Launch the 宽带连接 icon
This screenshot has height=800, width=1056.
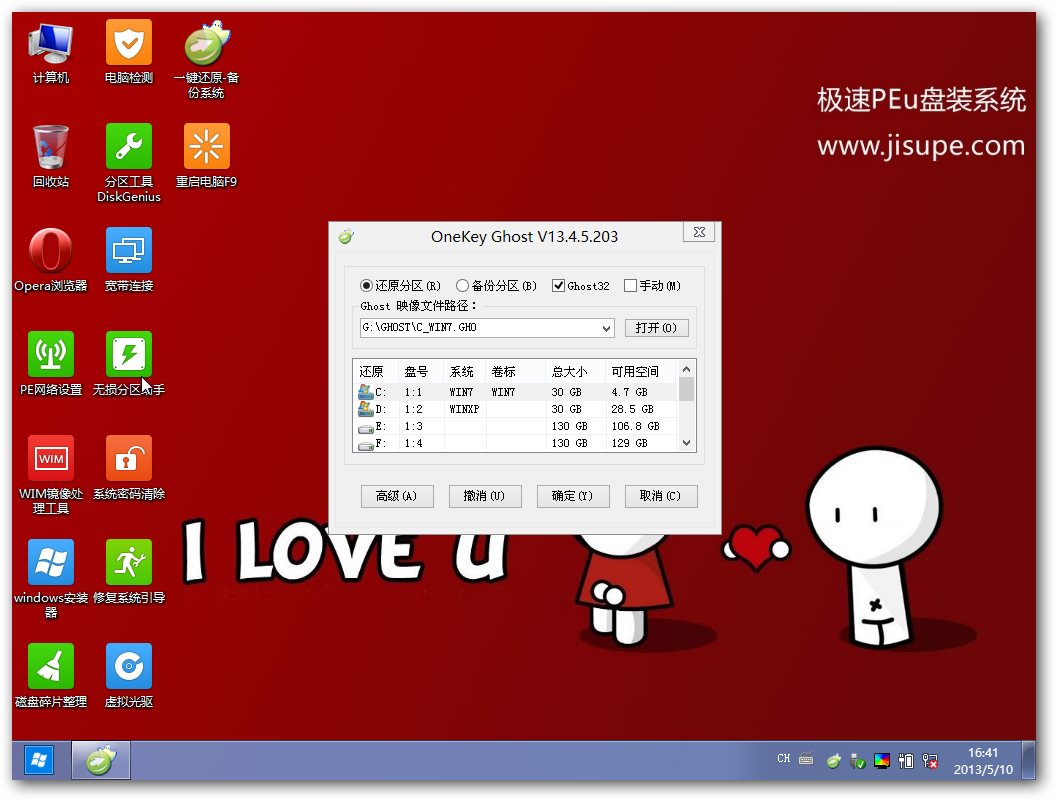pos(129,261)
